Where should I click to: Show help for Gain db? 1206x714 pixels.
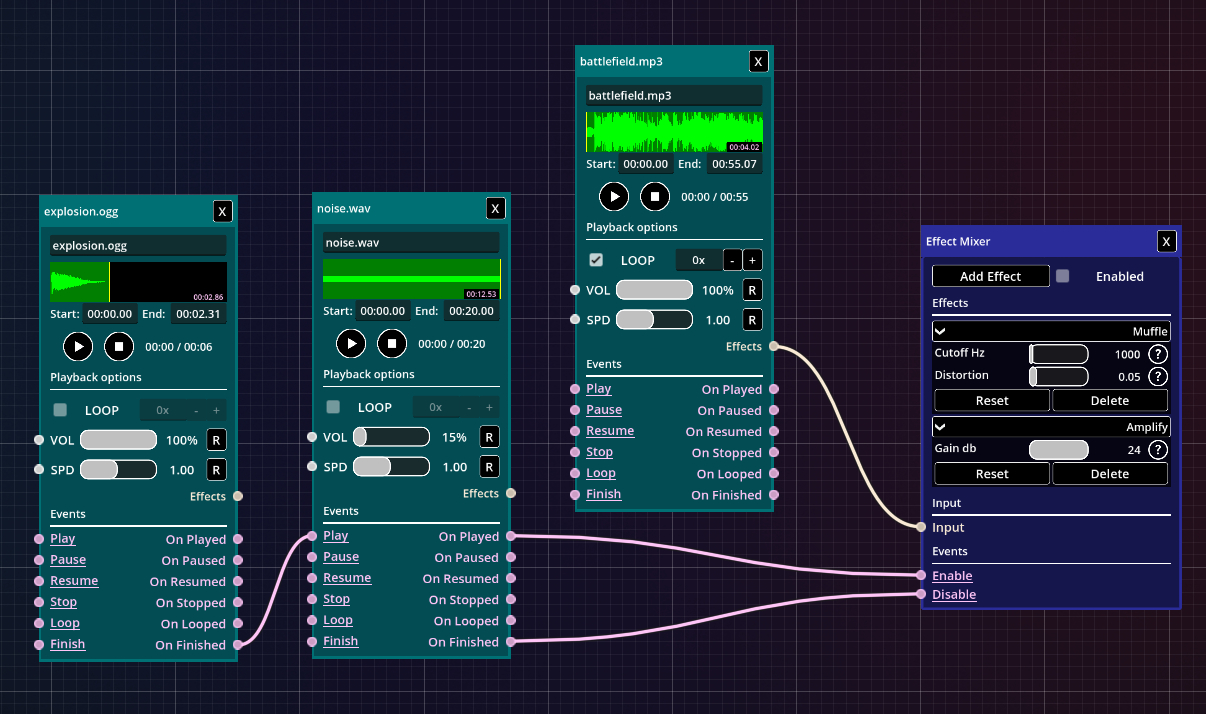pos(1157,449)
